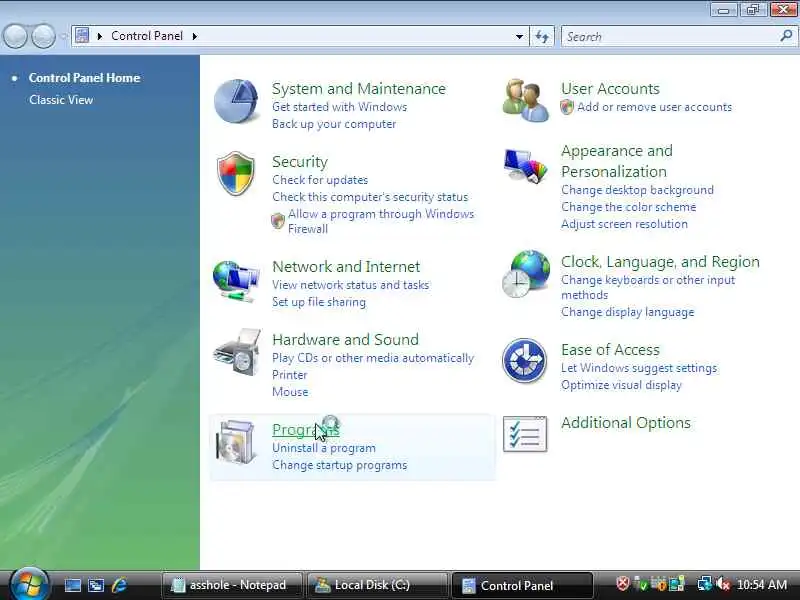Open the Windows Start orb
The width and height of the screenshot is (800, 600).
29,584
